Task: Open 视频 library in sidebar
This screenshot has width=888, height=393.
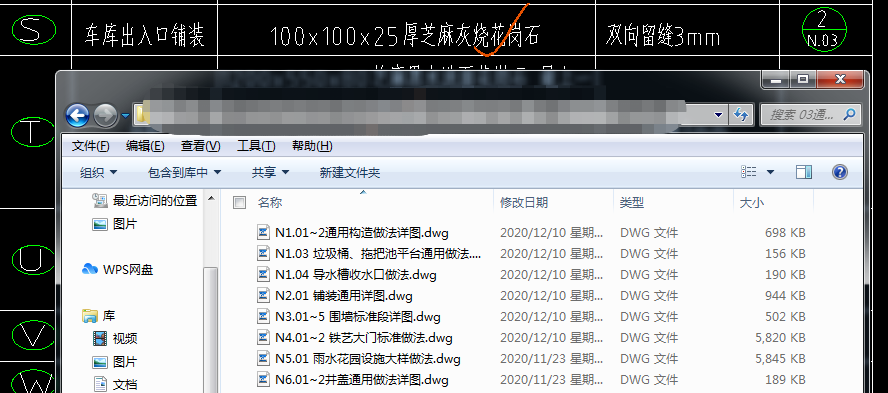Action: tap(115, 339)
